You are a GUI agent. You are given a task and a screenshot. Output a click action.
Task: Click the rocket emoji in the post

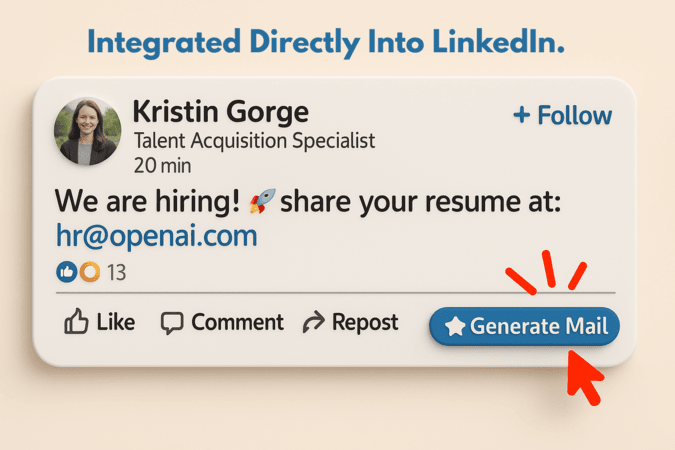point(263,201)
